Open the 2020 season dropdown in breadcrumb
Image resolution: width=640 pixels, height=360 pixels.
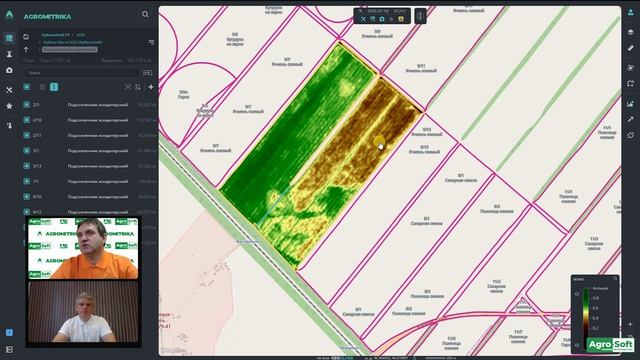[80, 35]
